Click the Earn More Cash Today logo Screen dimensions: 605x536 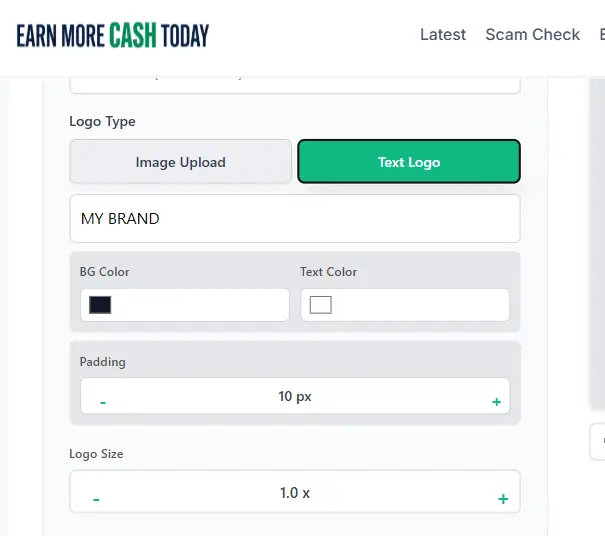(113, 35)
